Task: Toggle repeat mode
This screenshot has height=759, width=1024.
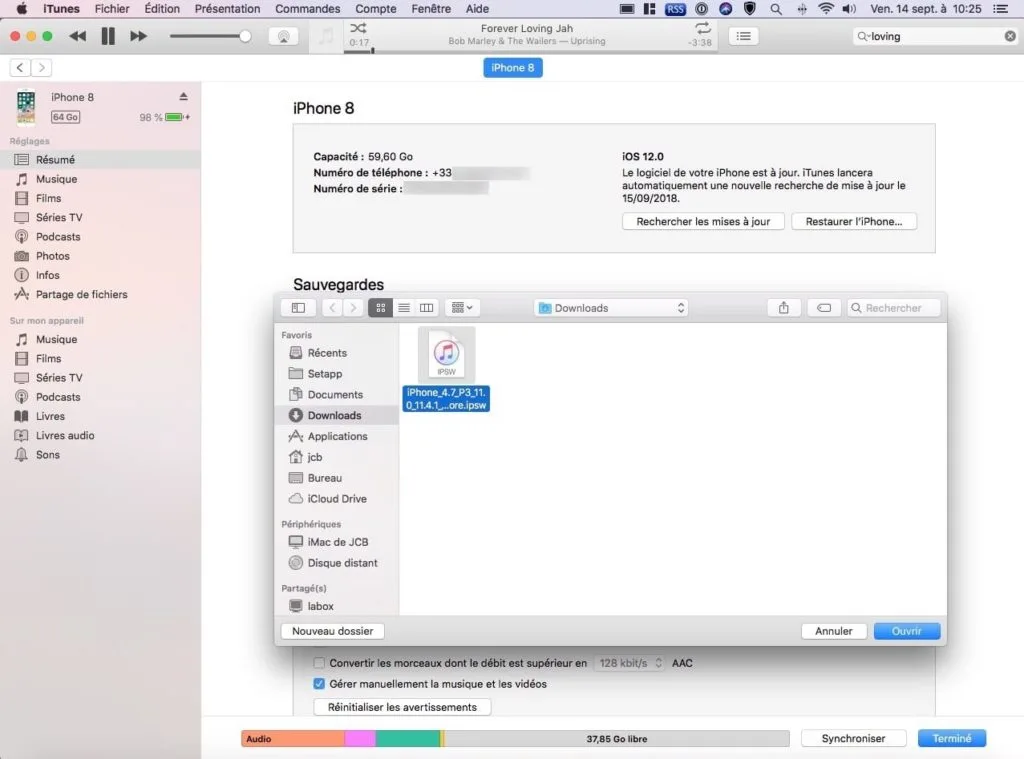Action: pyautogui.click(x=703, y=28)
